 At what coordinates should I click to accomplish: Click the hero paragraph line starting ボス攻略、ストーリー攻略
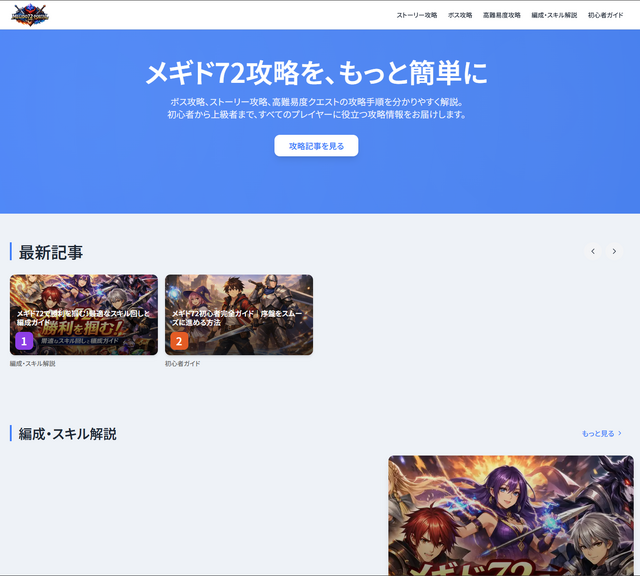tap(316, 102)
